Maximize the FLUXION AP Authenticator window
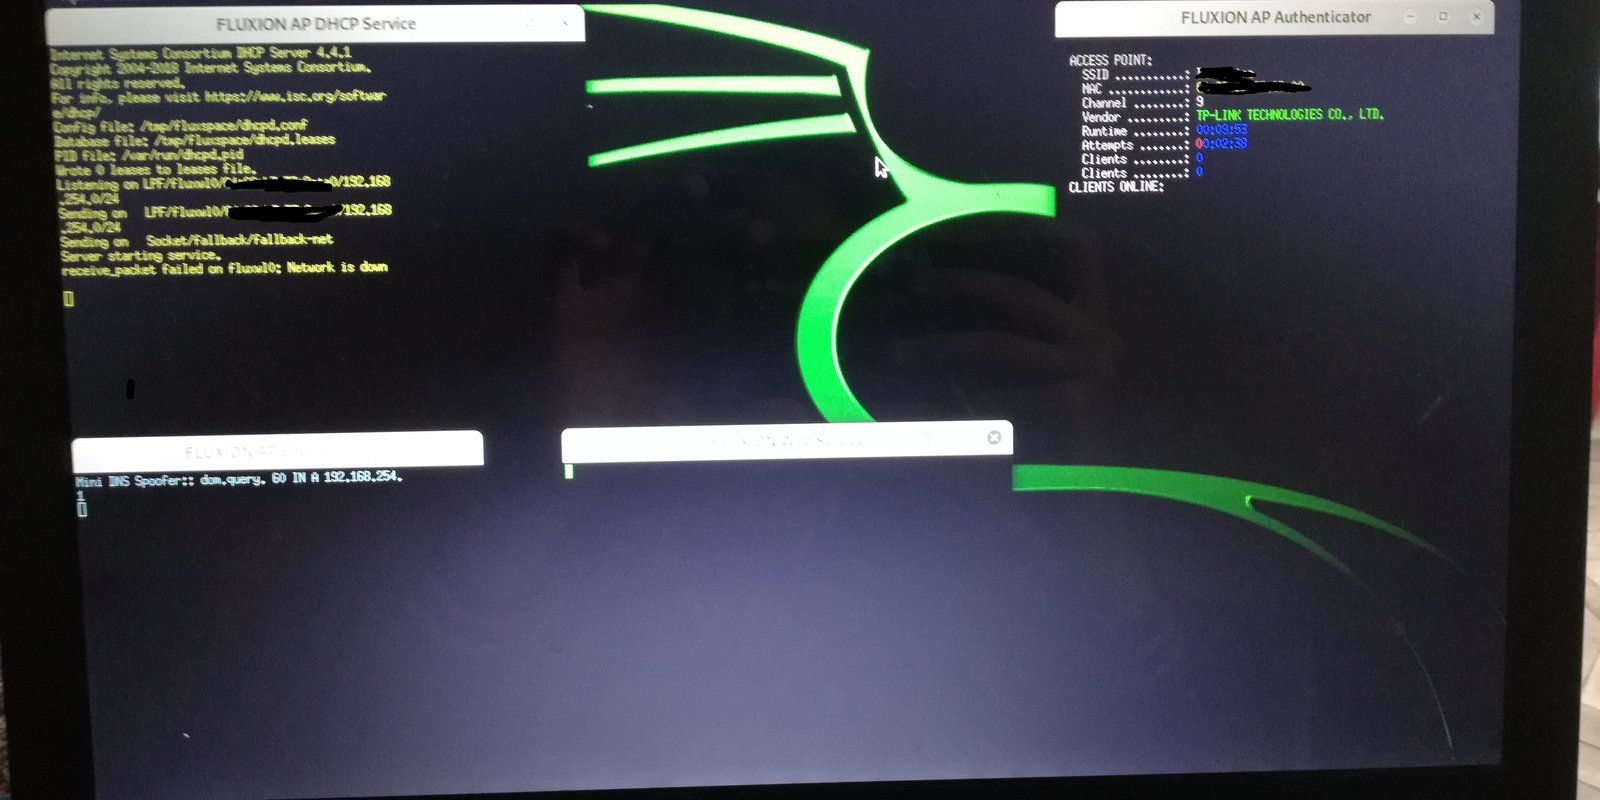The image size is (1600, 800). pyautogui.click(x=1443, y=17)
